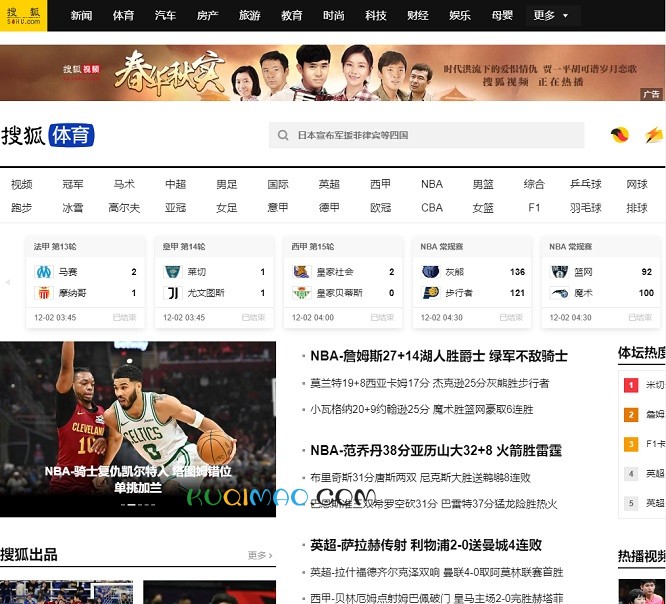The height and width of the screenshot is (604, 666).
Task: Click the search input field
Action: click(x=426, y=135)
